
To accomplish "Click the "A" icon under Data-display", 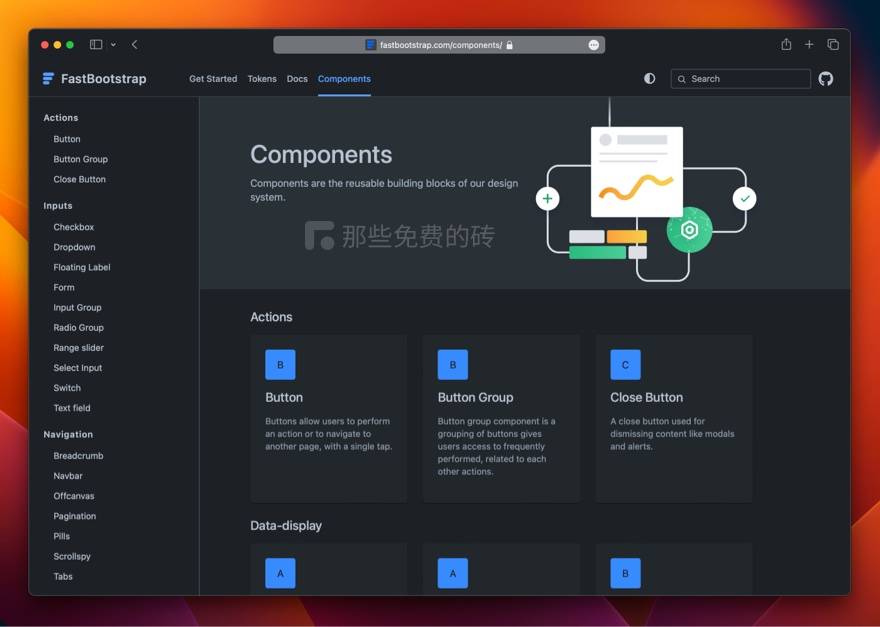I will 280,573.
